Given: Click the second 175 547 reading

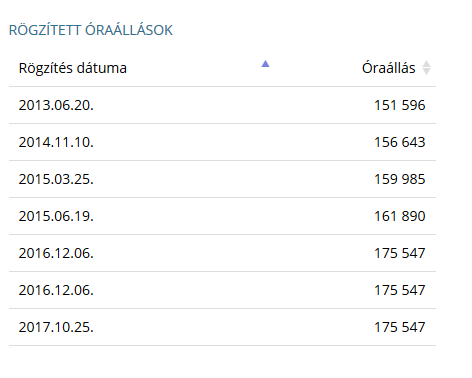Looking at the screenshot, I should coord(400,290).
